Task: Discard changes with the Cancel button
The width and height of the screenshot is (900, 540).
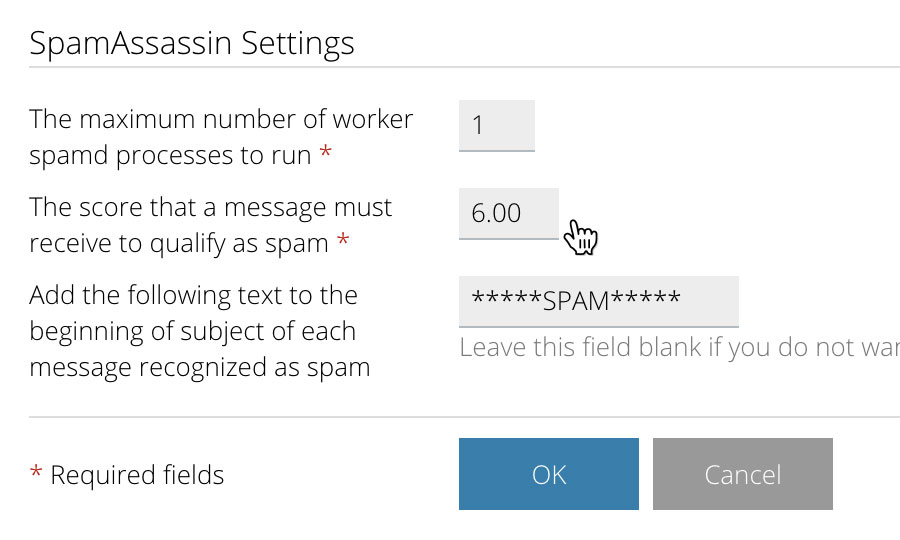Action: [x=743, y=474]
